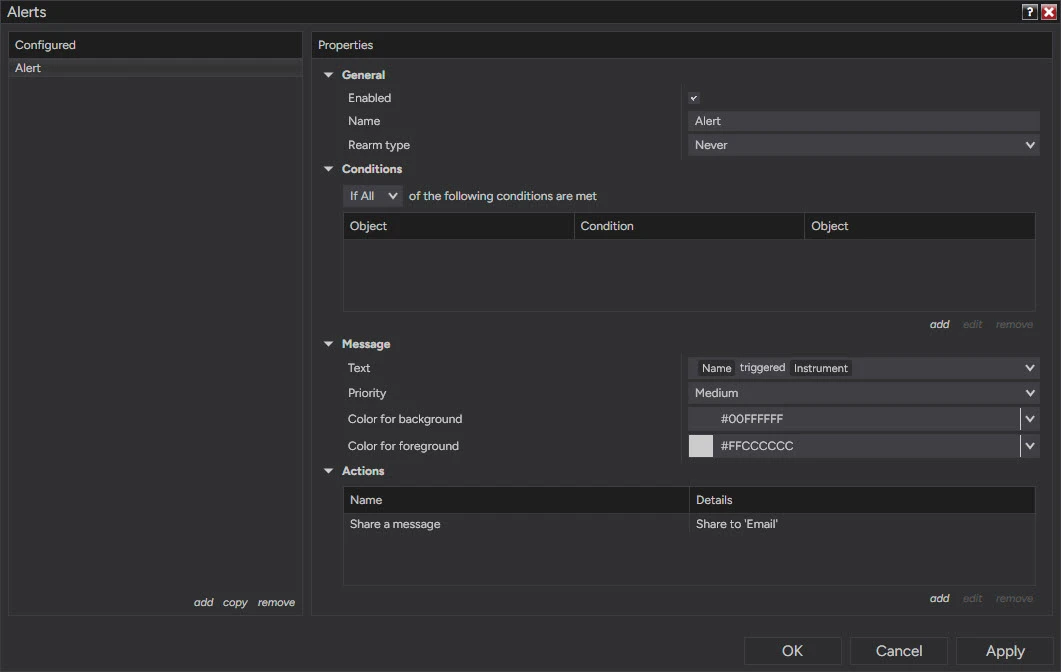Open the Rearm type dropdown
The image size is (1061, 672).
click(x=863, y=145)
